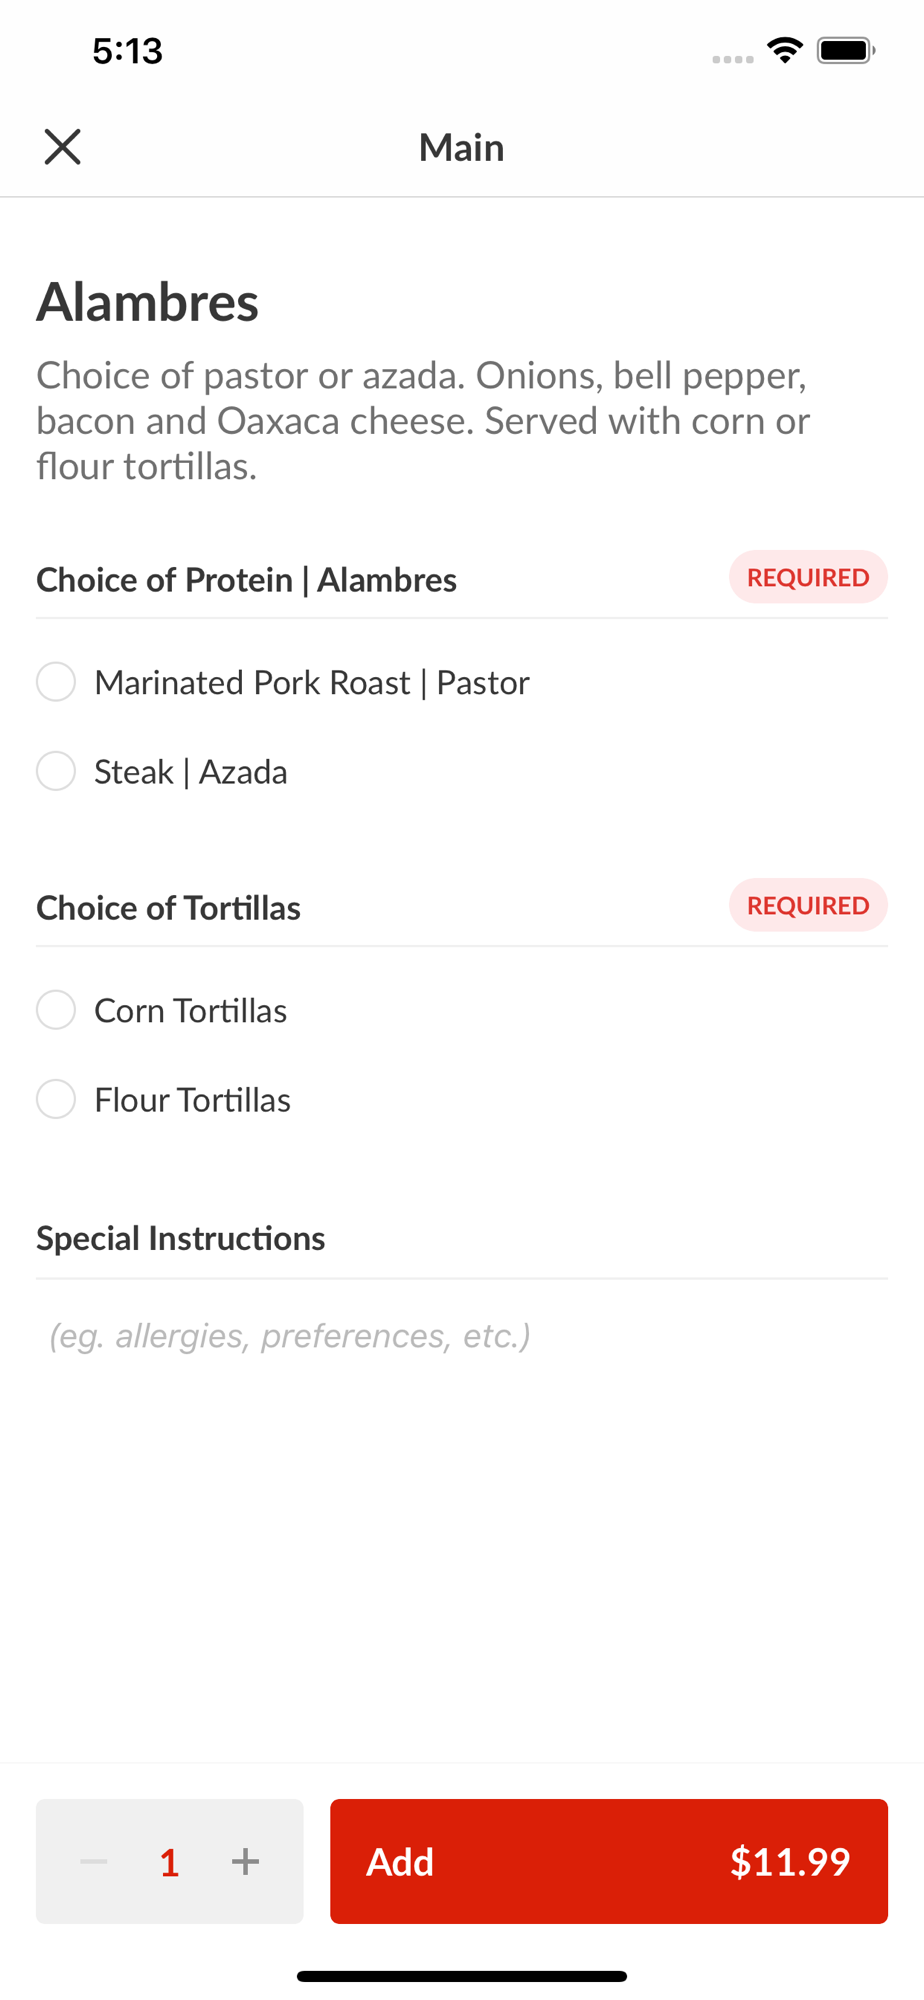The height and width of the screenshot is (2000, 924).
Task: Choose Steak | Azada as protein
Action: (x=56, y=771)
